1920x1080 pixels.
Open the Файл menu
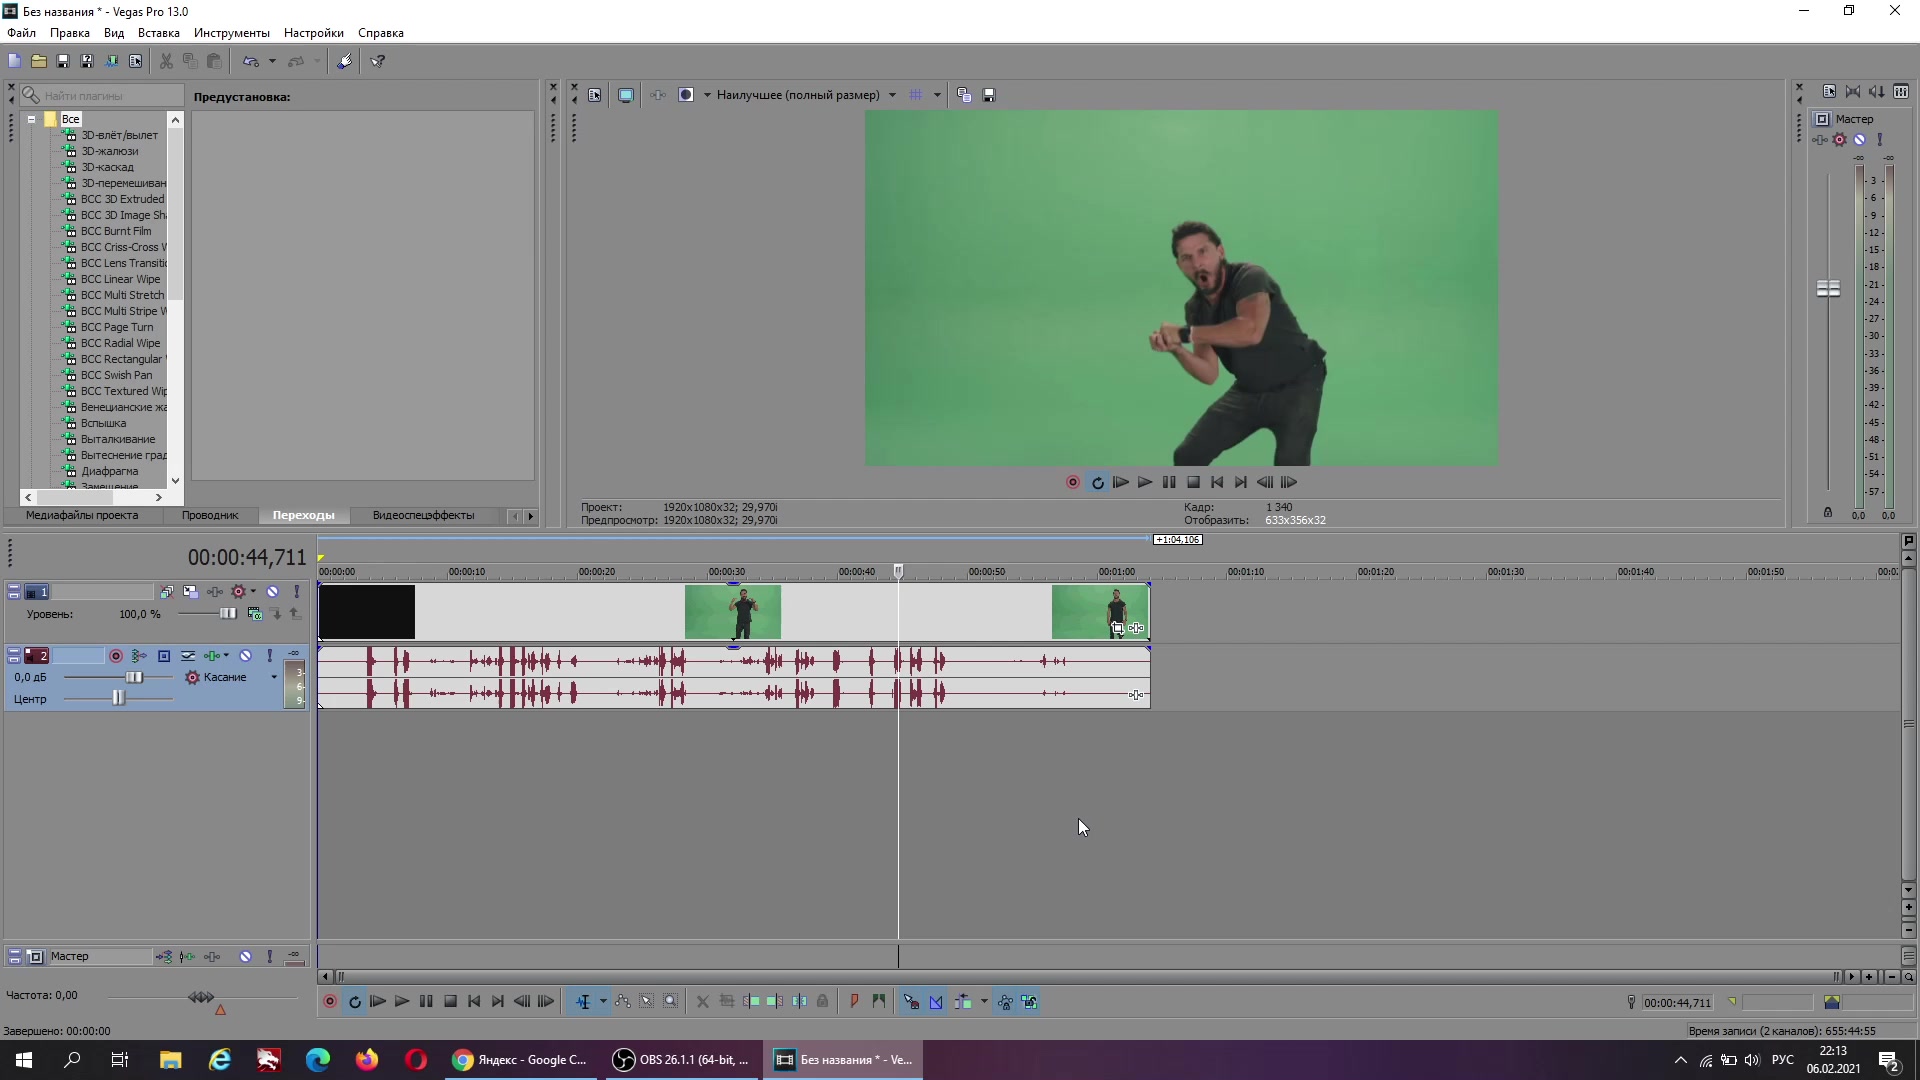coord(21,33)
